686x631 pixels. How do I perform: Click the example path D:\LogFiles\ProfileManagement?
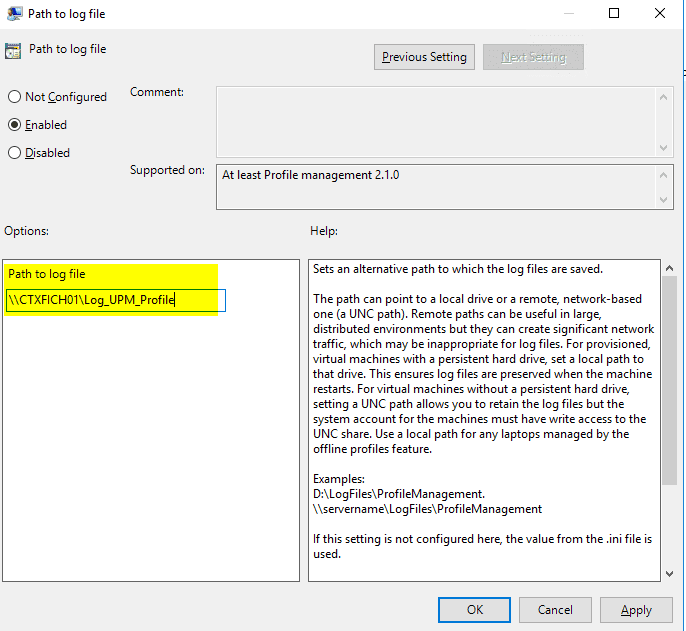coord(399,494)
